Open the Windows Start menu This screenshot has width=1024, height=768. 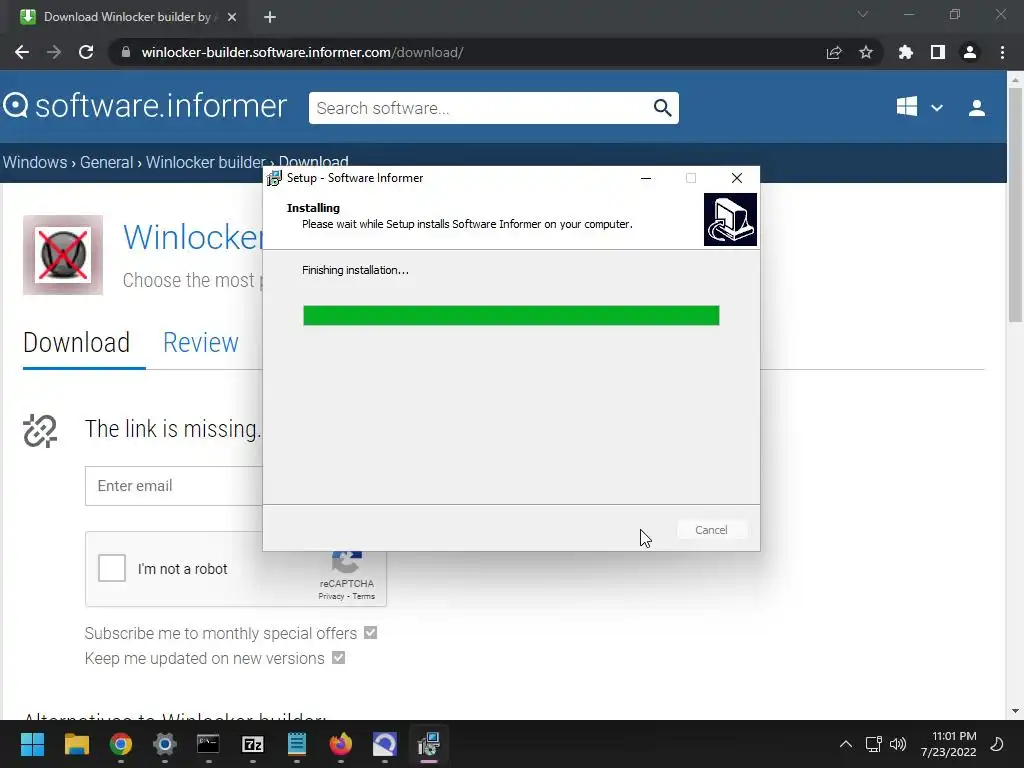[x=32, y=744]
